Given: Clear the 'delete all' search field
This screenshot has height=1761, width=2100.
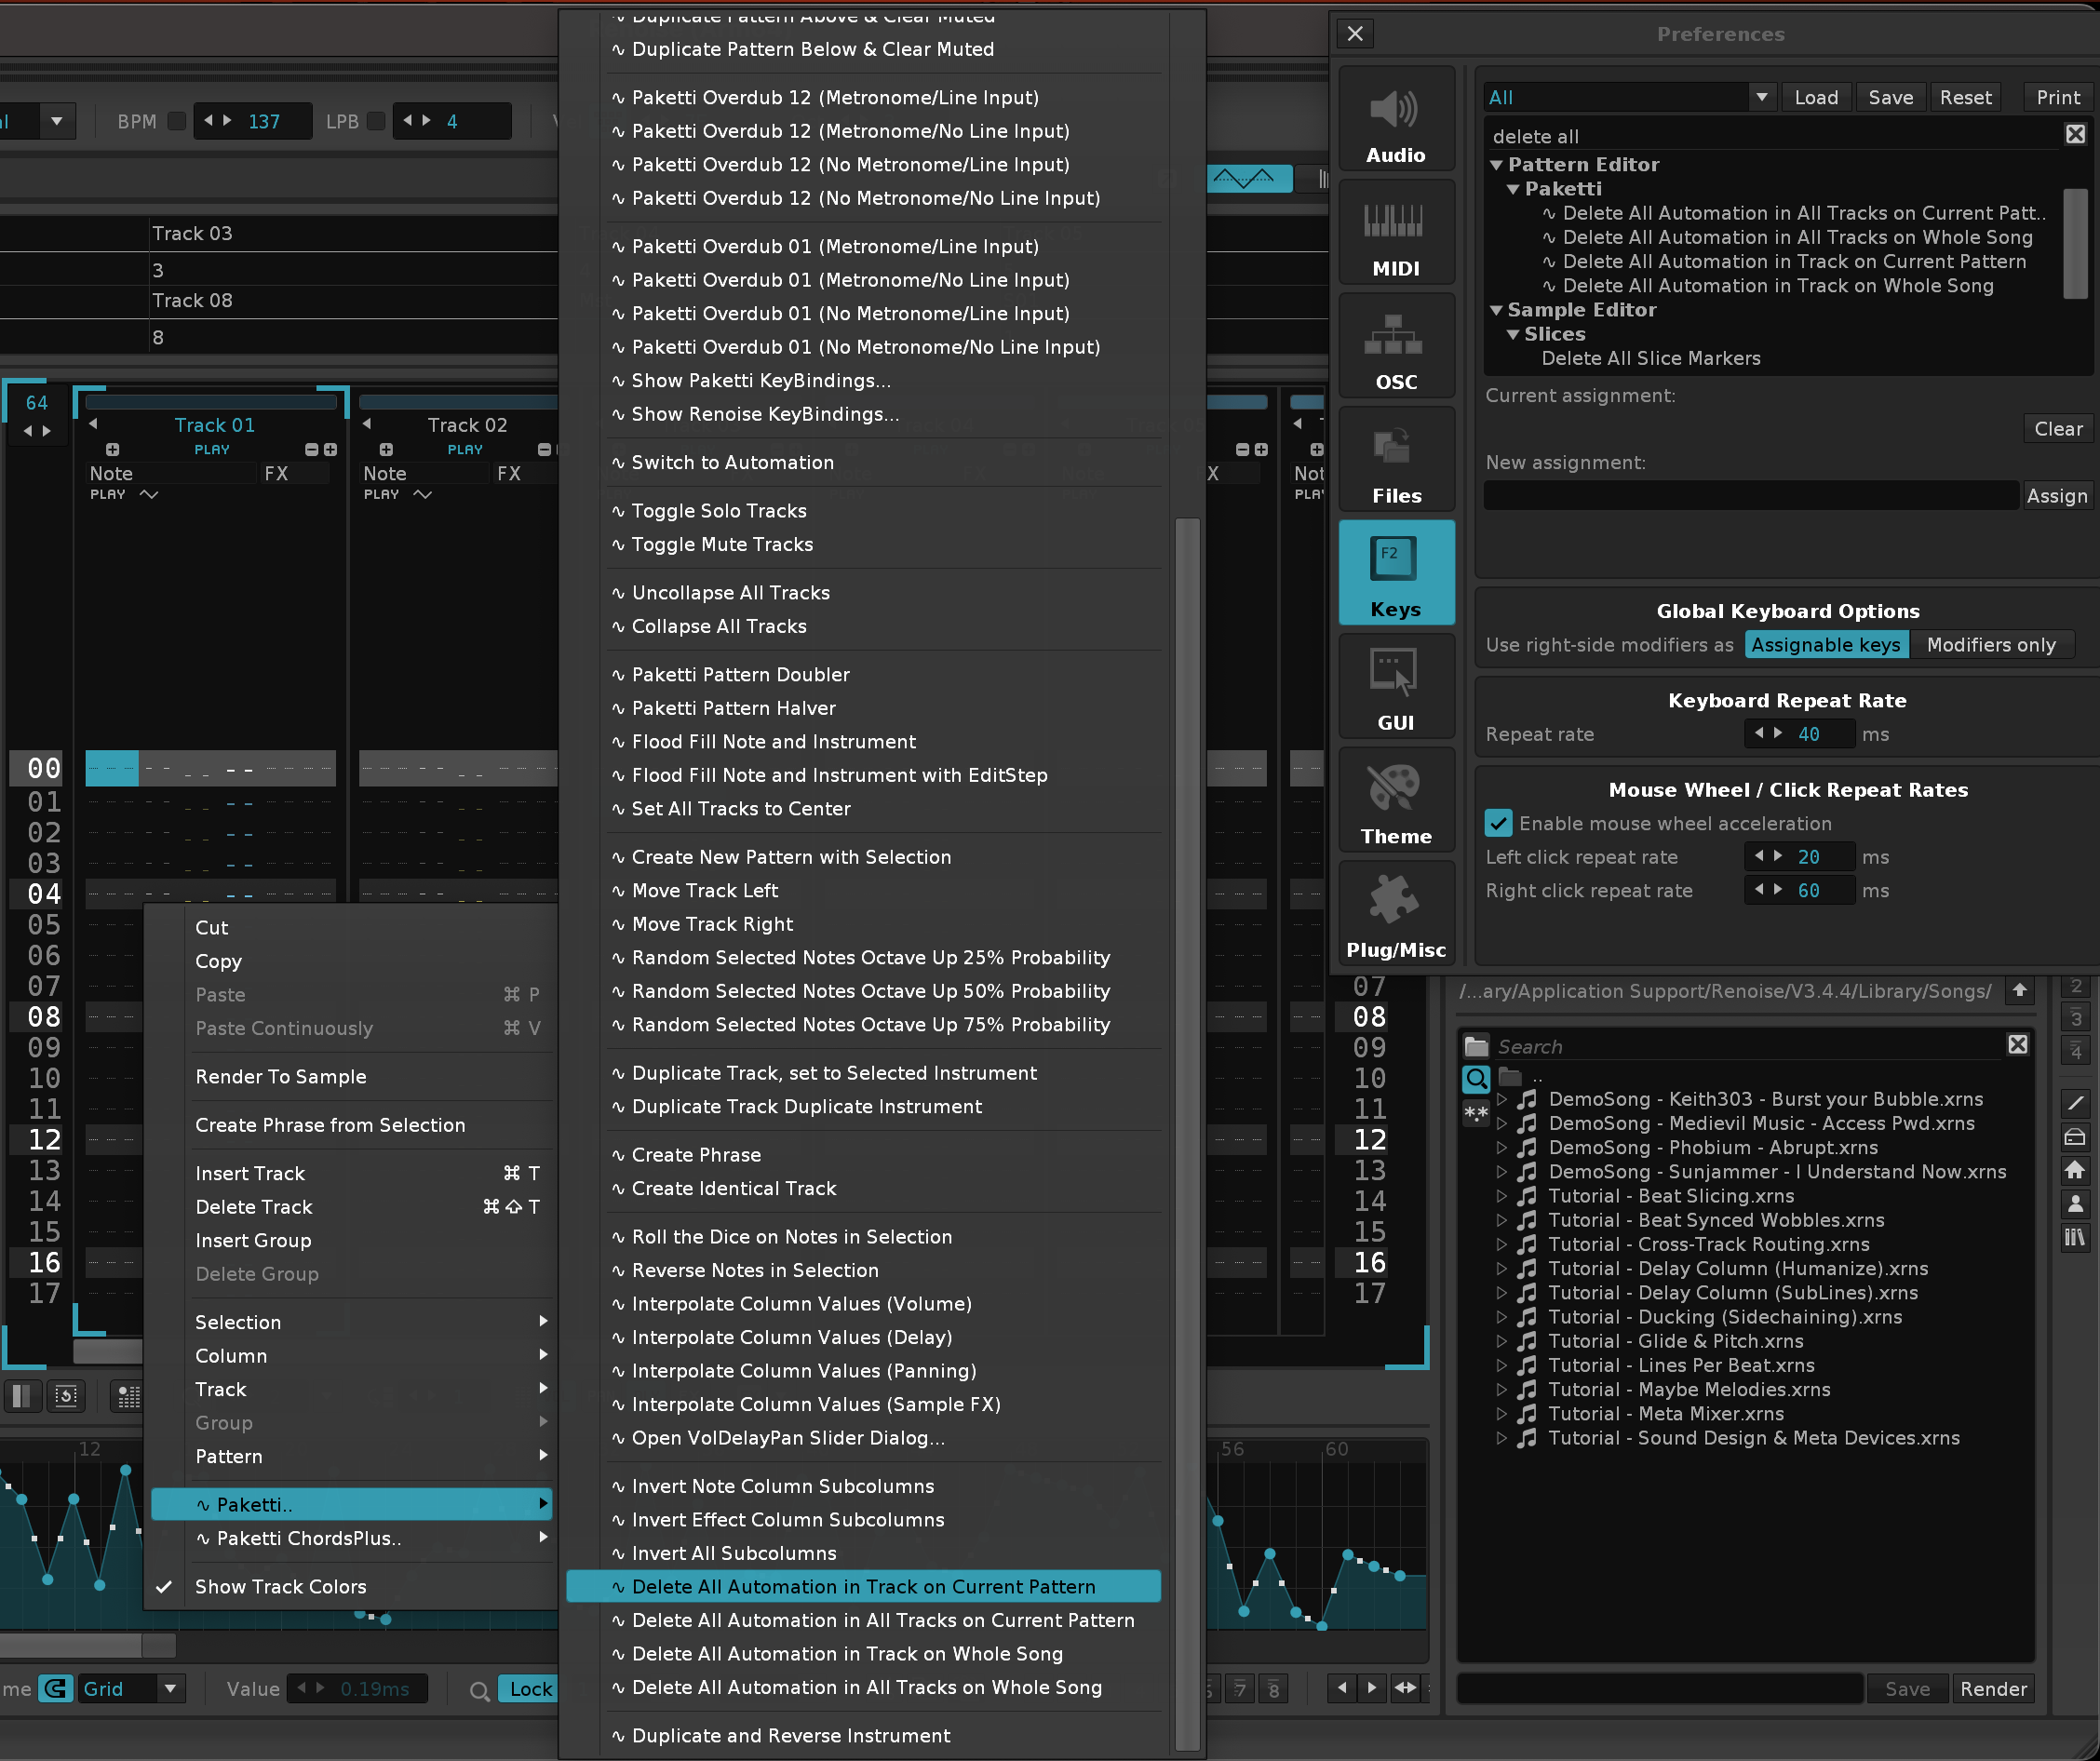Looking at the screenshot, I should (x=2075, y=135).
